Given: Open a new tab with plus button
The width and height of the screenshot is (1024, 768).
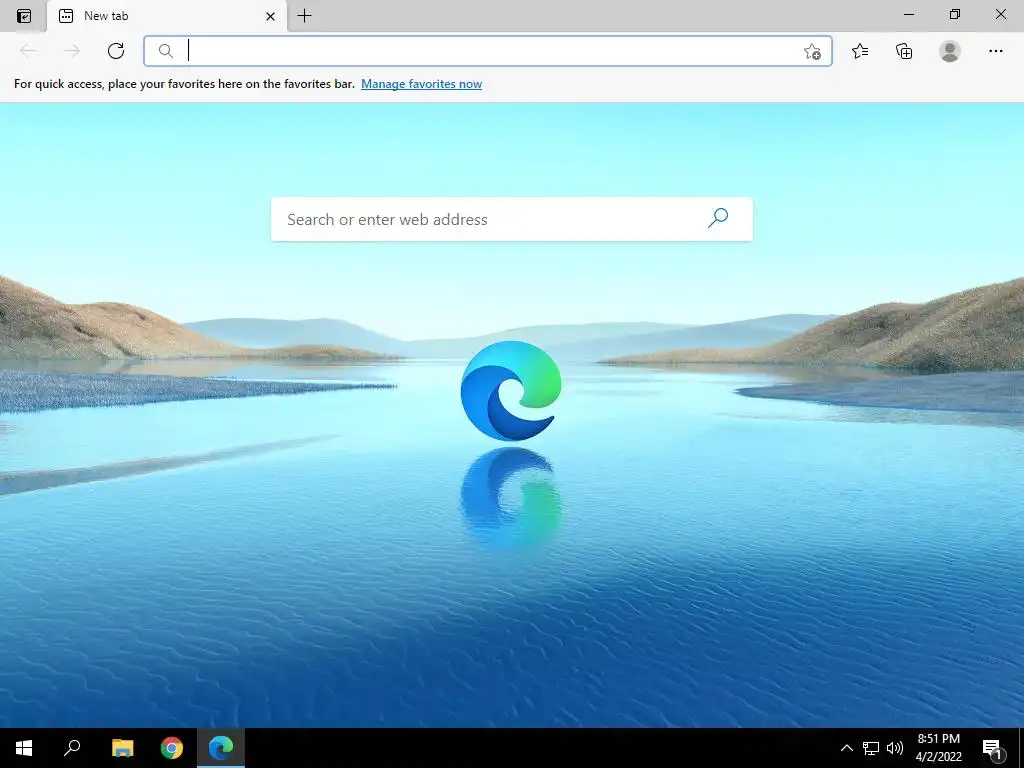Looking at the screenshot, I should click(x=304, y=16).
